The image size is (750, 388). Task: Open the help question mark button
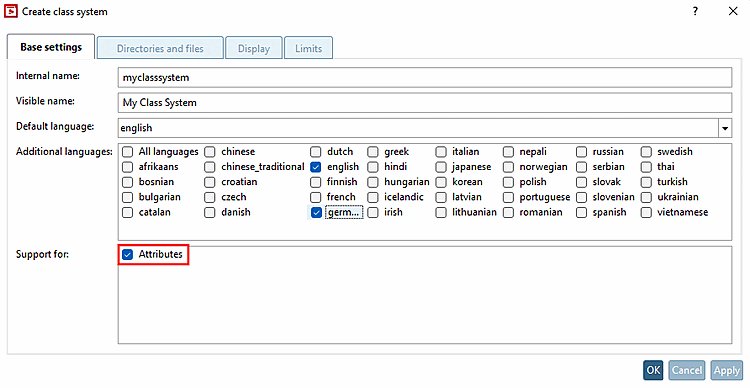[x=695, y=11]
